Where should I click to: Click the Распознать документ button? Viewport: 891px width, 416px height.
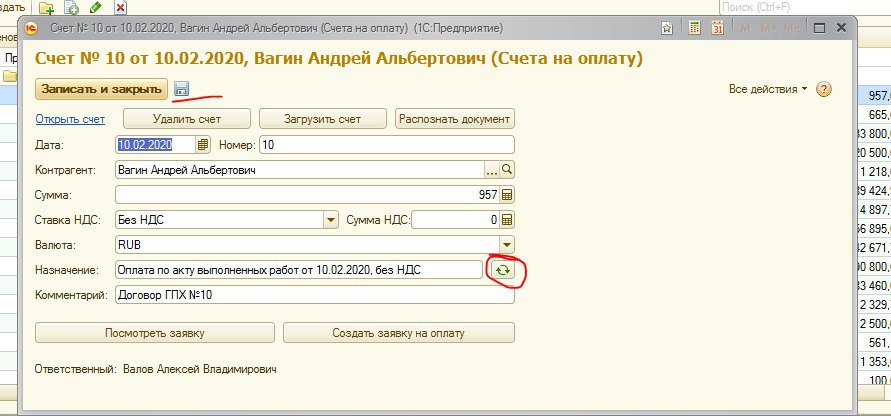[455, 119]
